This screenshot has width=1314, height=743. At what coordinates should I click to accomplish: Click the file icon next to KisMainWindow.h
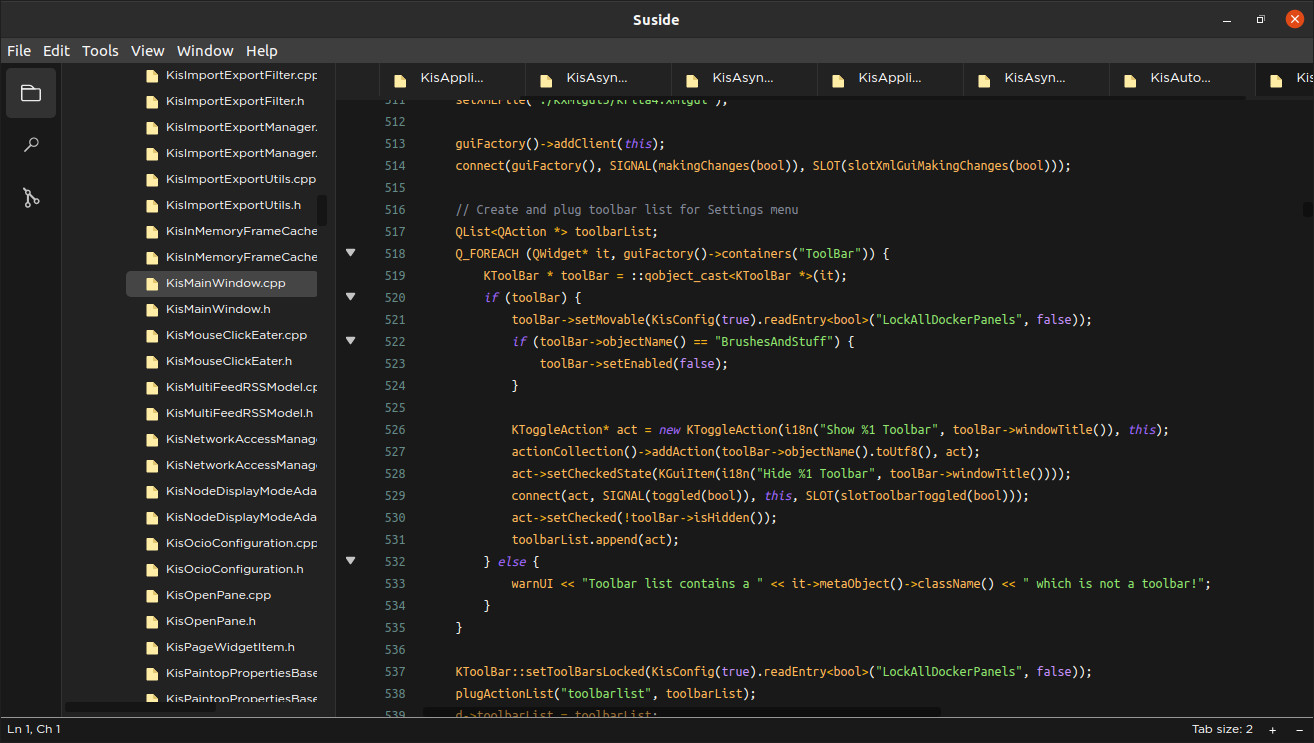(x=152, y=309)
